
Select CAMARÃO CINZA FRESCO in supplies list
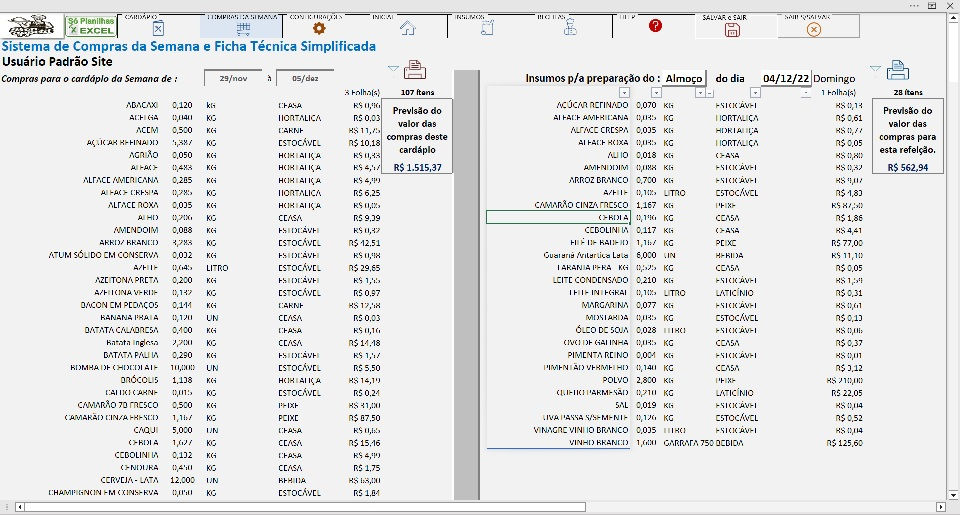coord(581,205)
